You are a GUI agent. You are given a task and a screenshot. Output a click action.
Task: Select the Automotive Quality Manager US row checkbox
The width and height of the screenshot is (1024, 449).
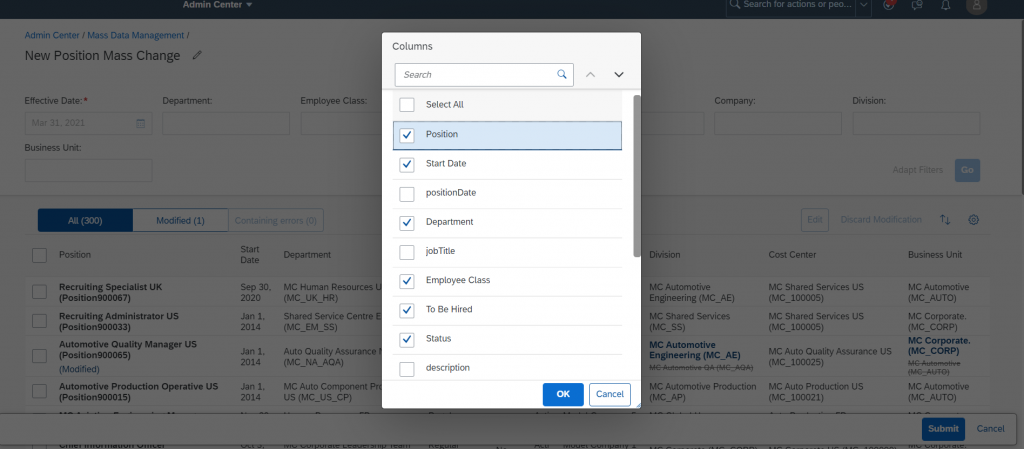[39, 356]
